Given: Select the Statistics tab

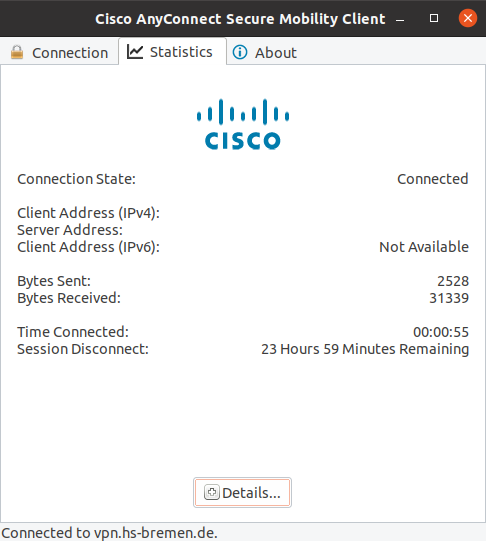Looking at the screenshot, I should coord(172,52).
